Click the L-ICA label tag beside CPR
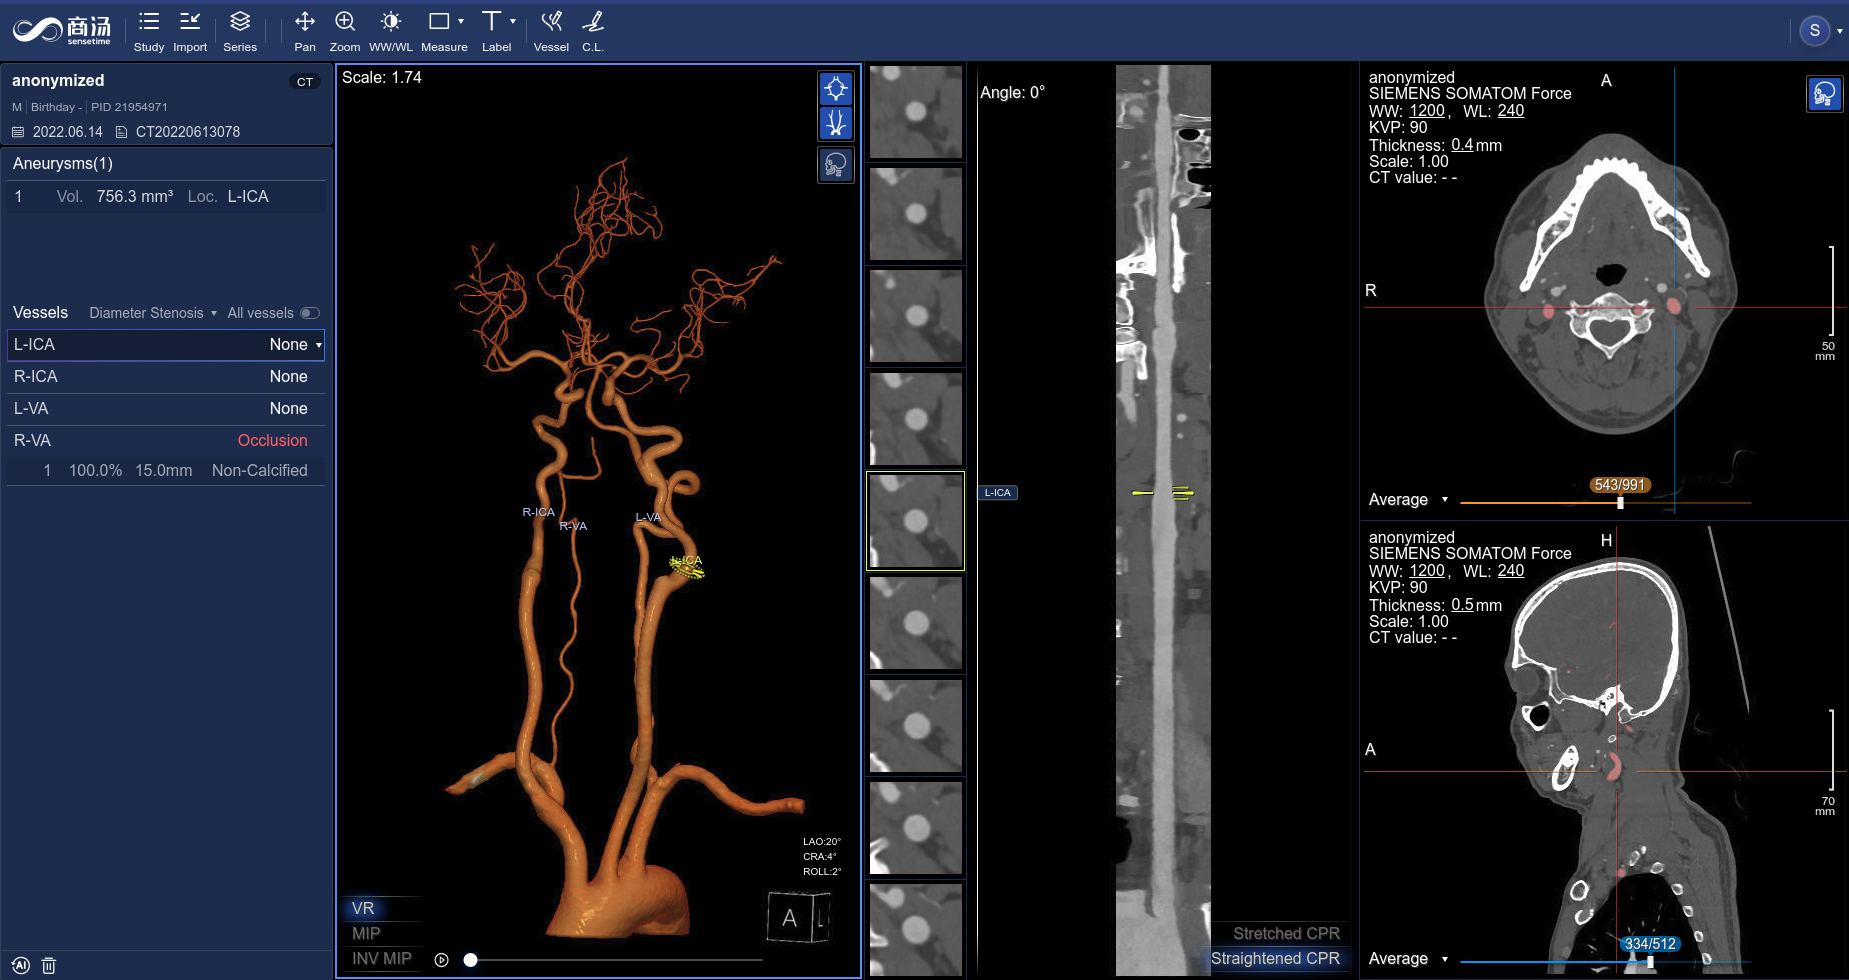 pyautogui.click(x=997, y=492)
